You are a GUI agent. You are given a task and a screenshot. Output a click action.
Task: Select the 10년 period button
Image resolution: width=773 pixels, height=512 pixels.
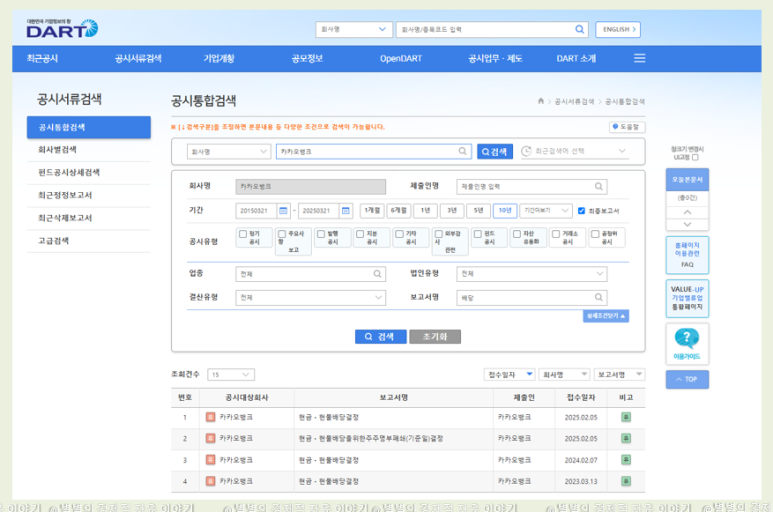(x=505, y=210)
